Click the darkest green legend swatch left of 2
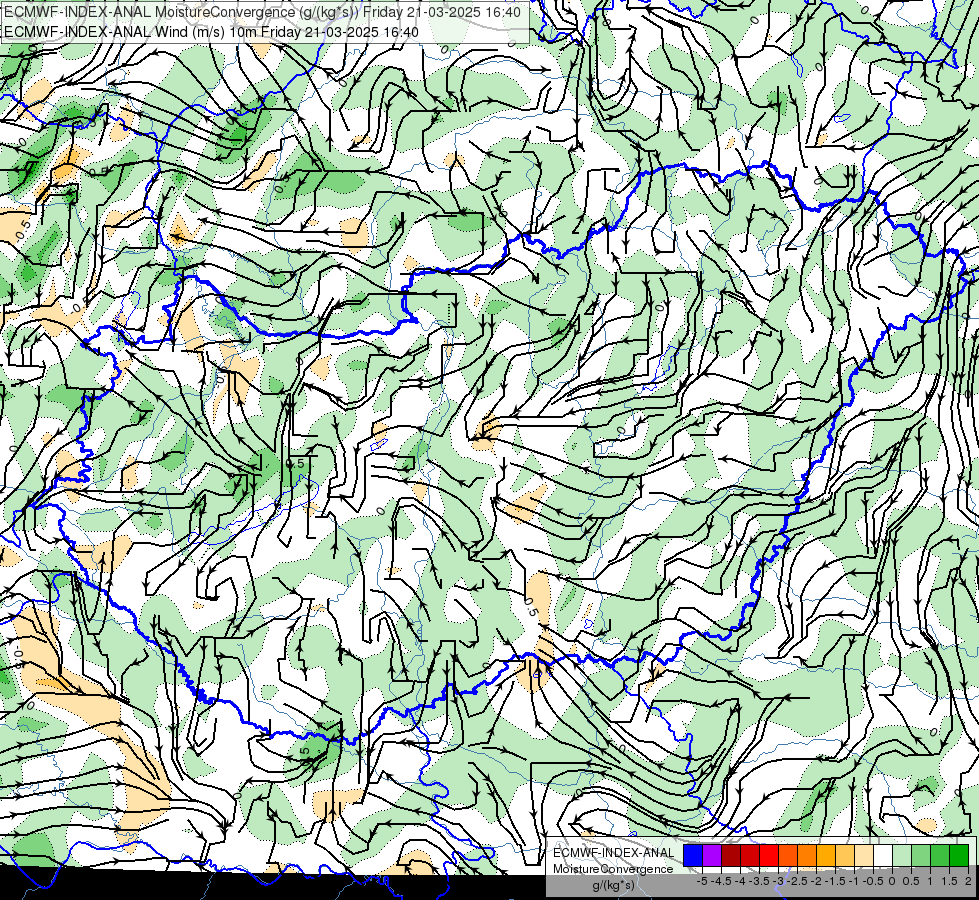The width and height of the screenshot is (979, 900). [x=959, y=855]
